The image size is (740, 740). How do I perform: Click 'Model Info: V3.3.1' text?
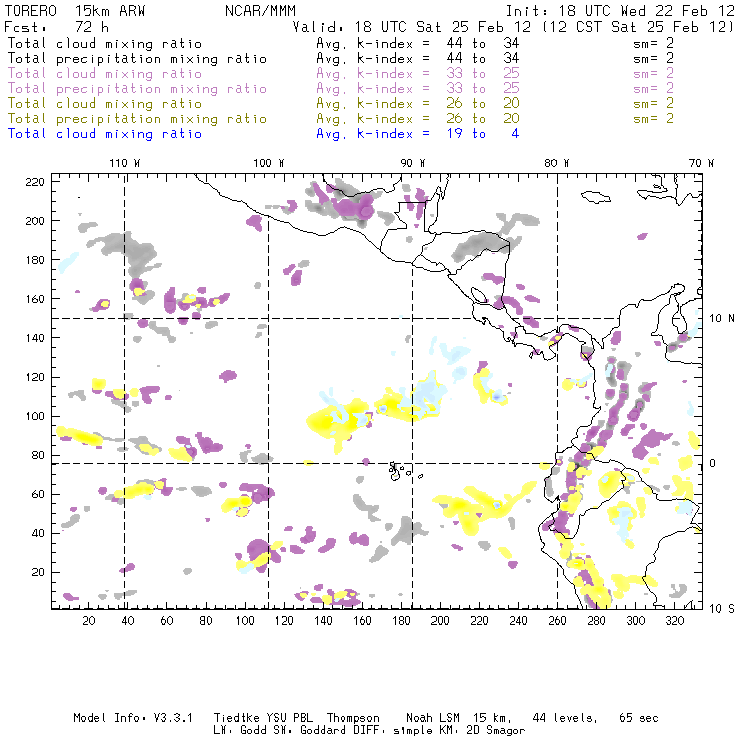pos(133,718)
